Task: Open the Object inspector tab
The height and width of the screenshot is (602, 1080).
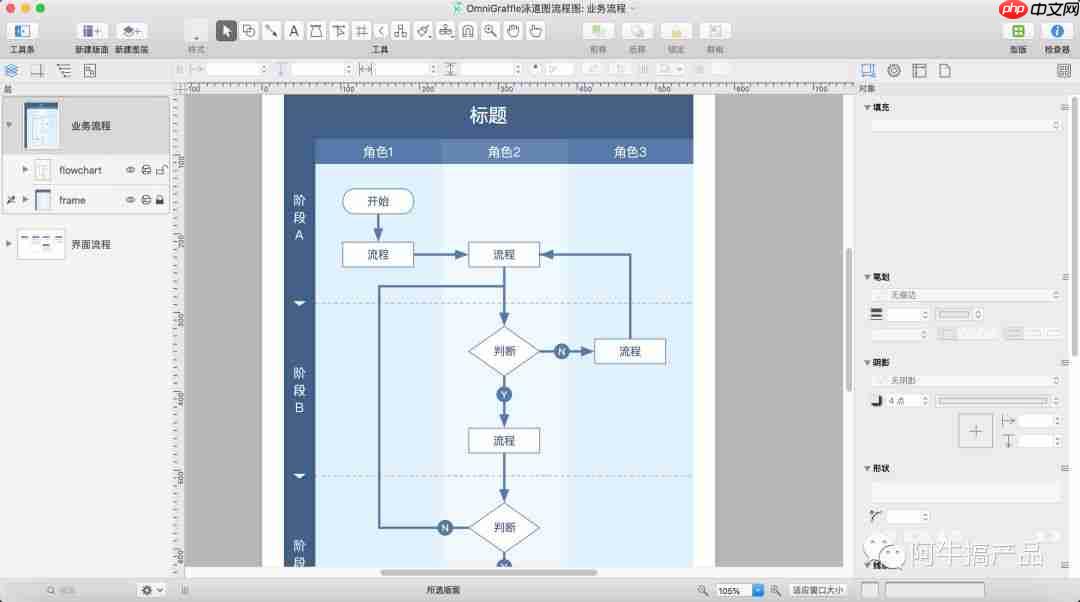Action: (868, 71)
